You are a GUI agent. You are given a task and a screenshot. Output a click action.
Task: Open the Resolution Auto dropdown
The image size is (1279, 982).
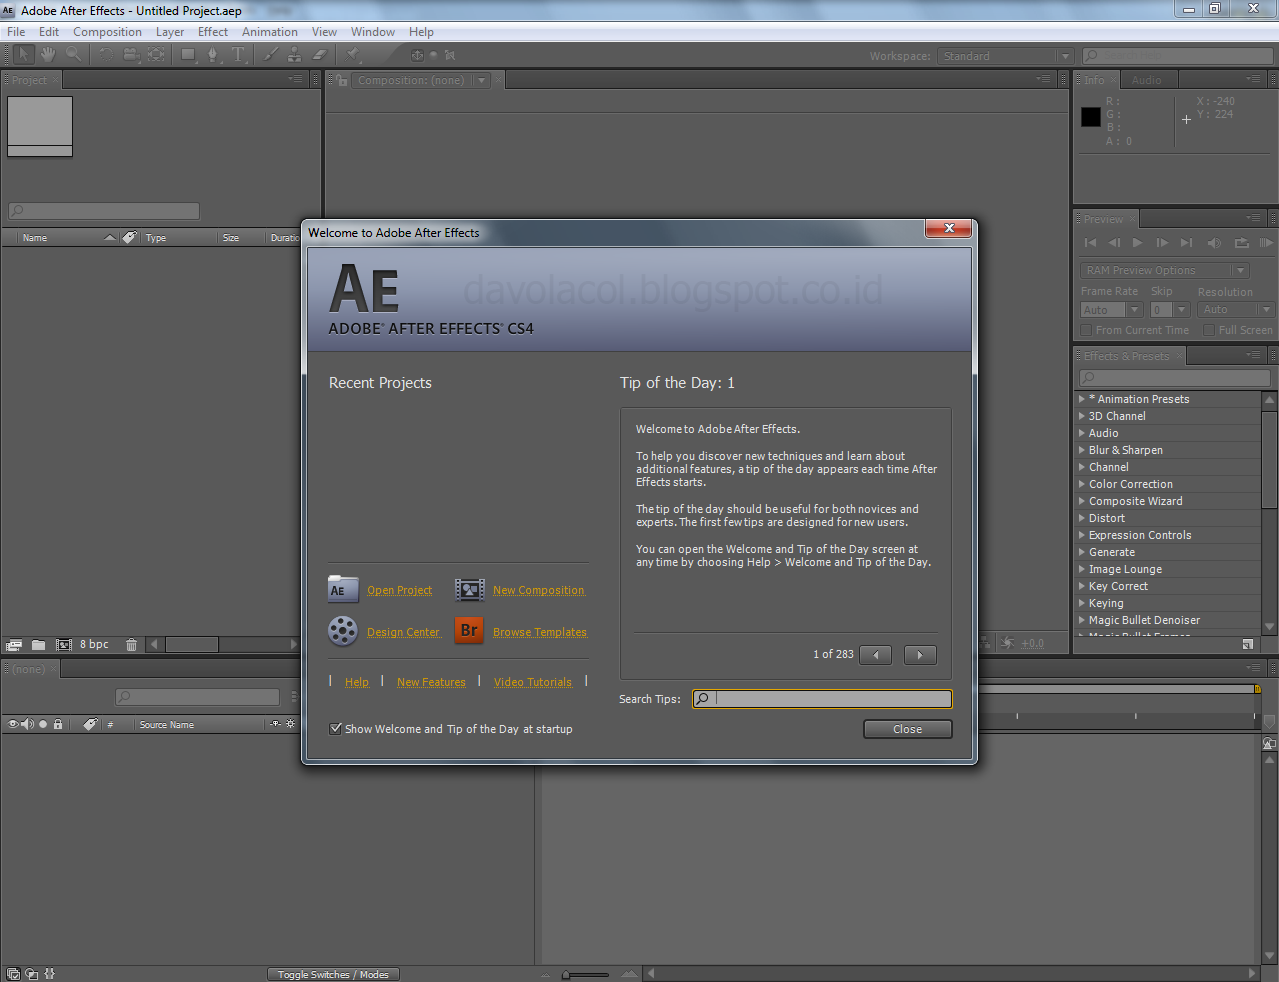coord(1237,310)
